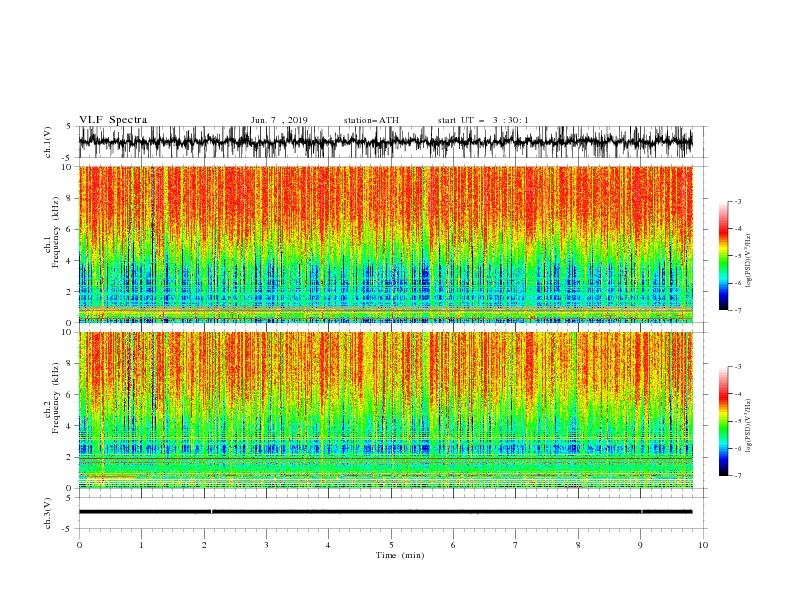Click the "-7" label on upper color bar
This screenshot has height=612, width=792.
pyautogui.click(x=738, y=310)
